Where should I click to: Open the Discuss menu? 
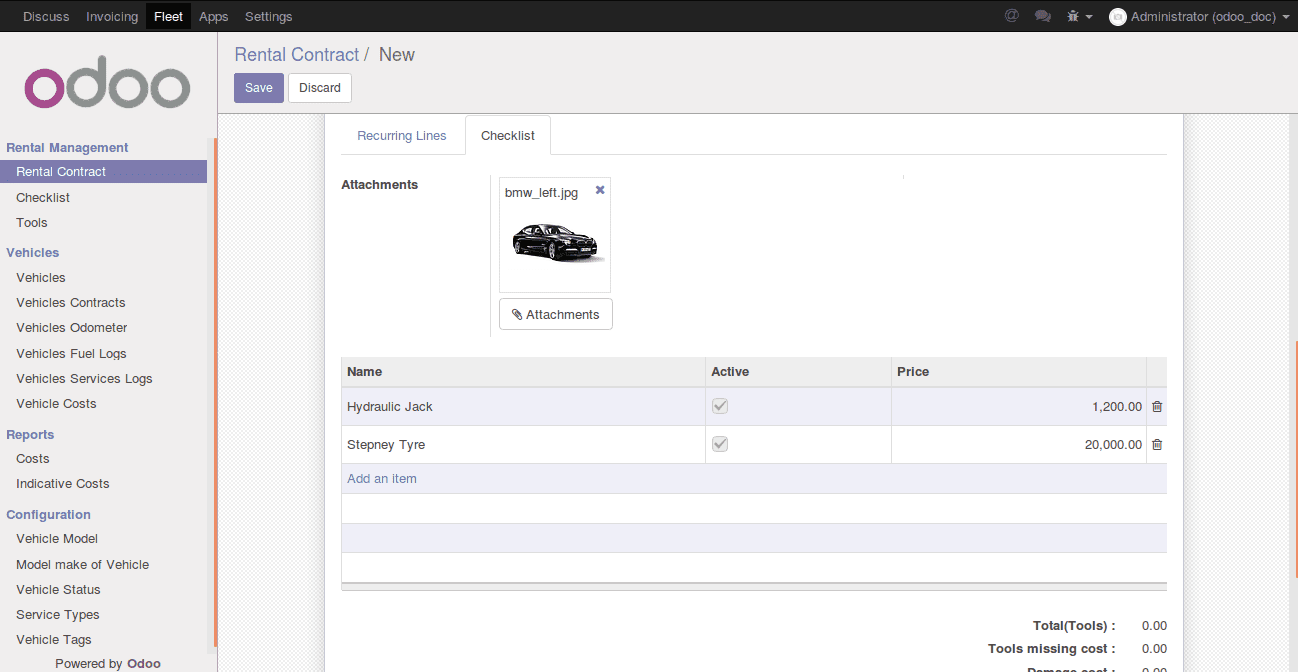[x=44, y=16]
